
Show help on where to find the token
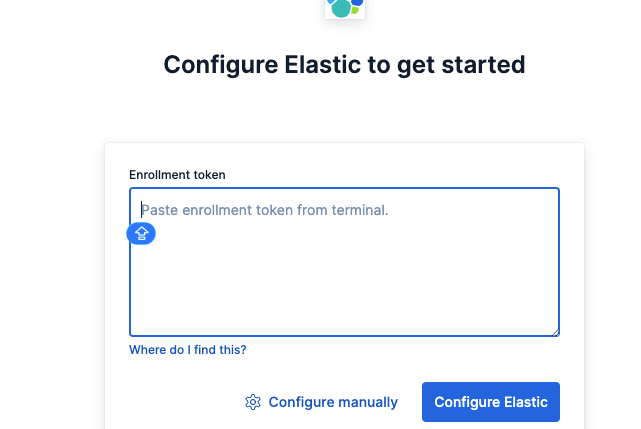[x=188, y=350]
